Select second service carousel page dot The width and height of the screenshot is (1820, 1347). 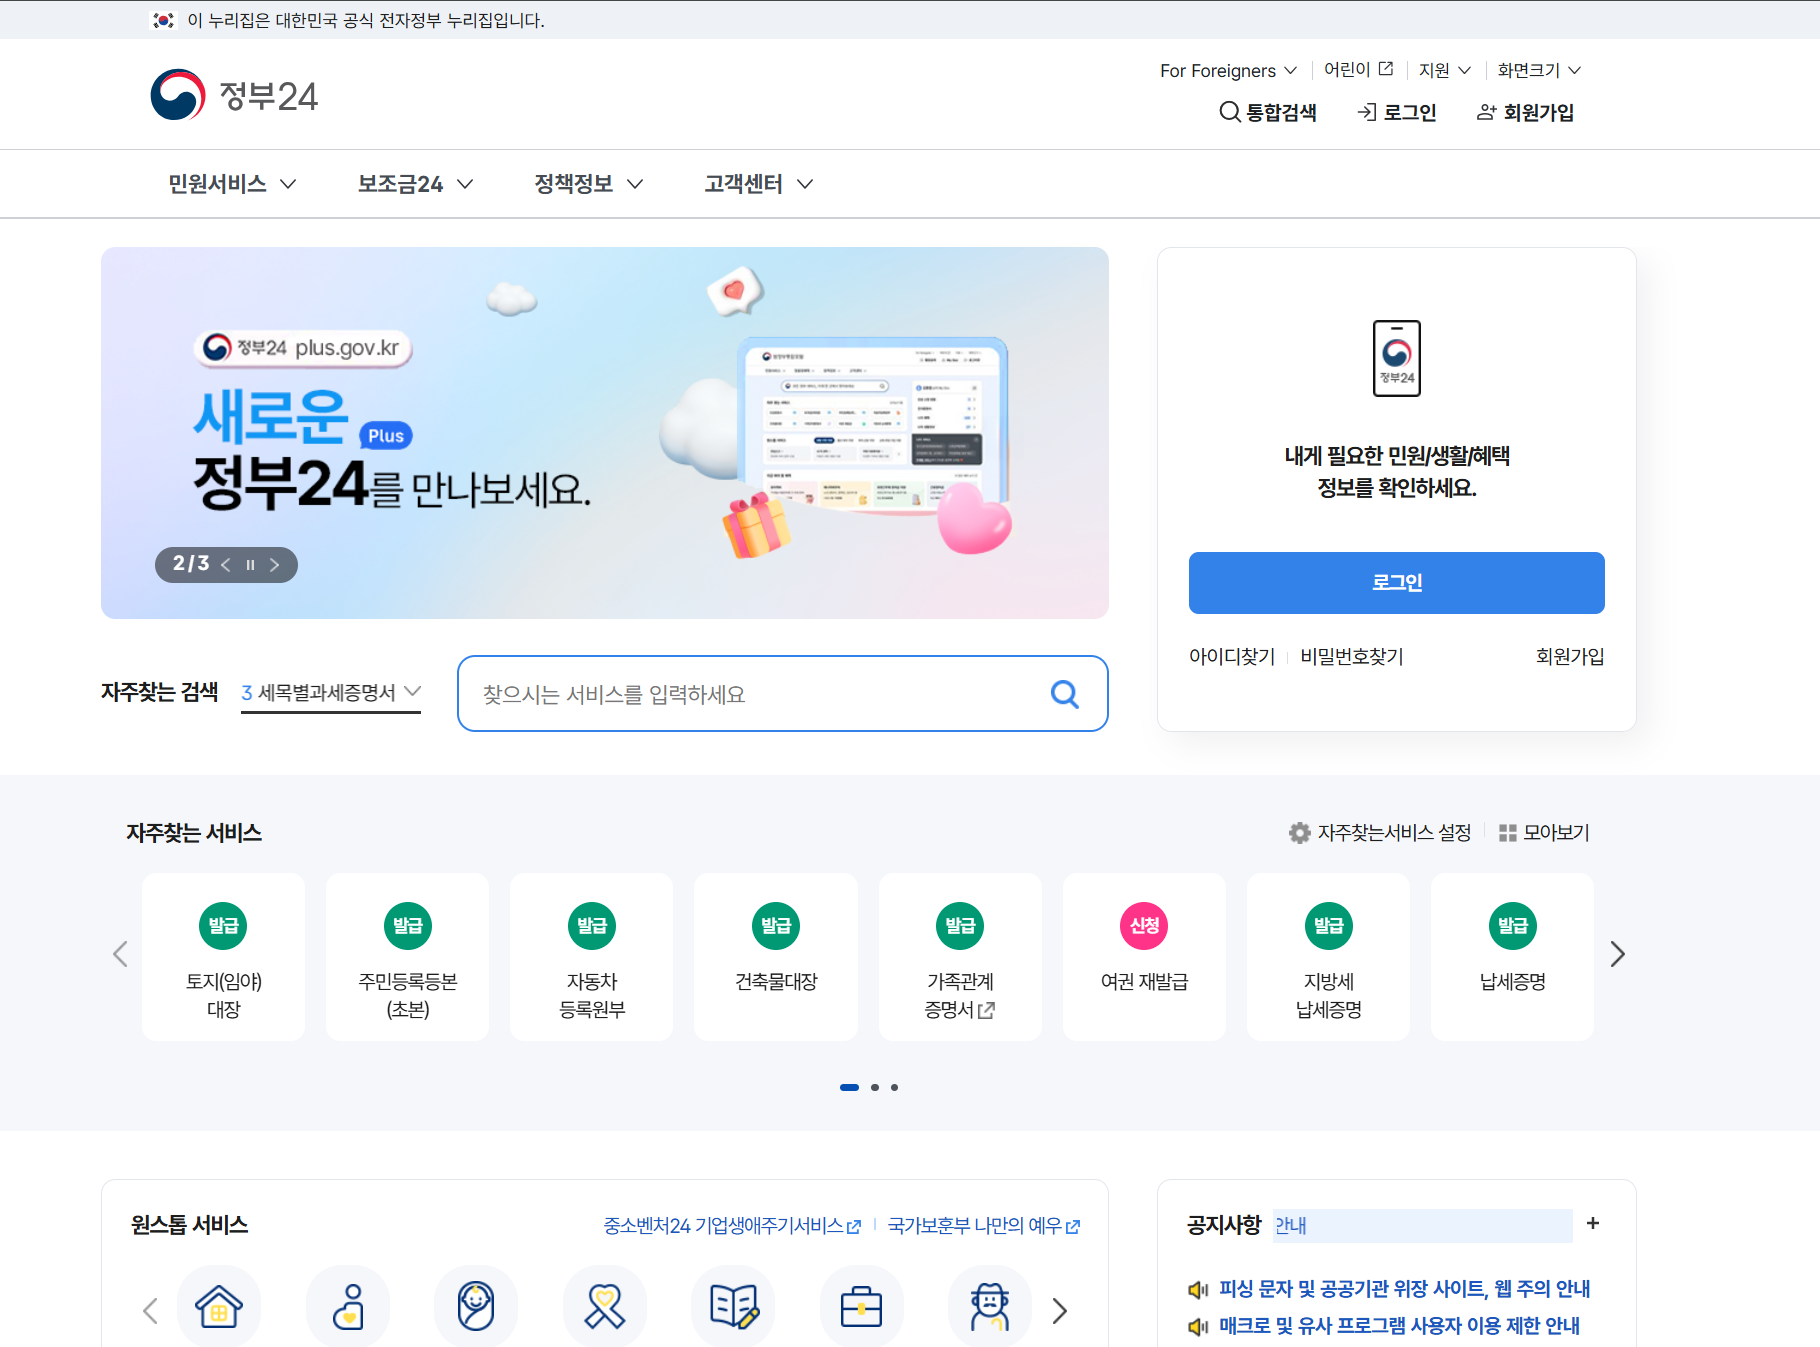pyautogui.click(x=875, y=1087)
